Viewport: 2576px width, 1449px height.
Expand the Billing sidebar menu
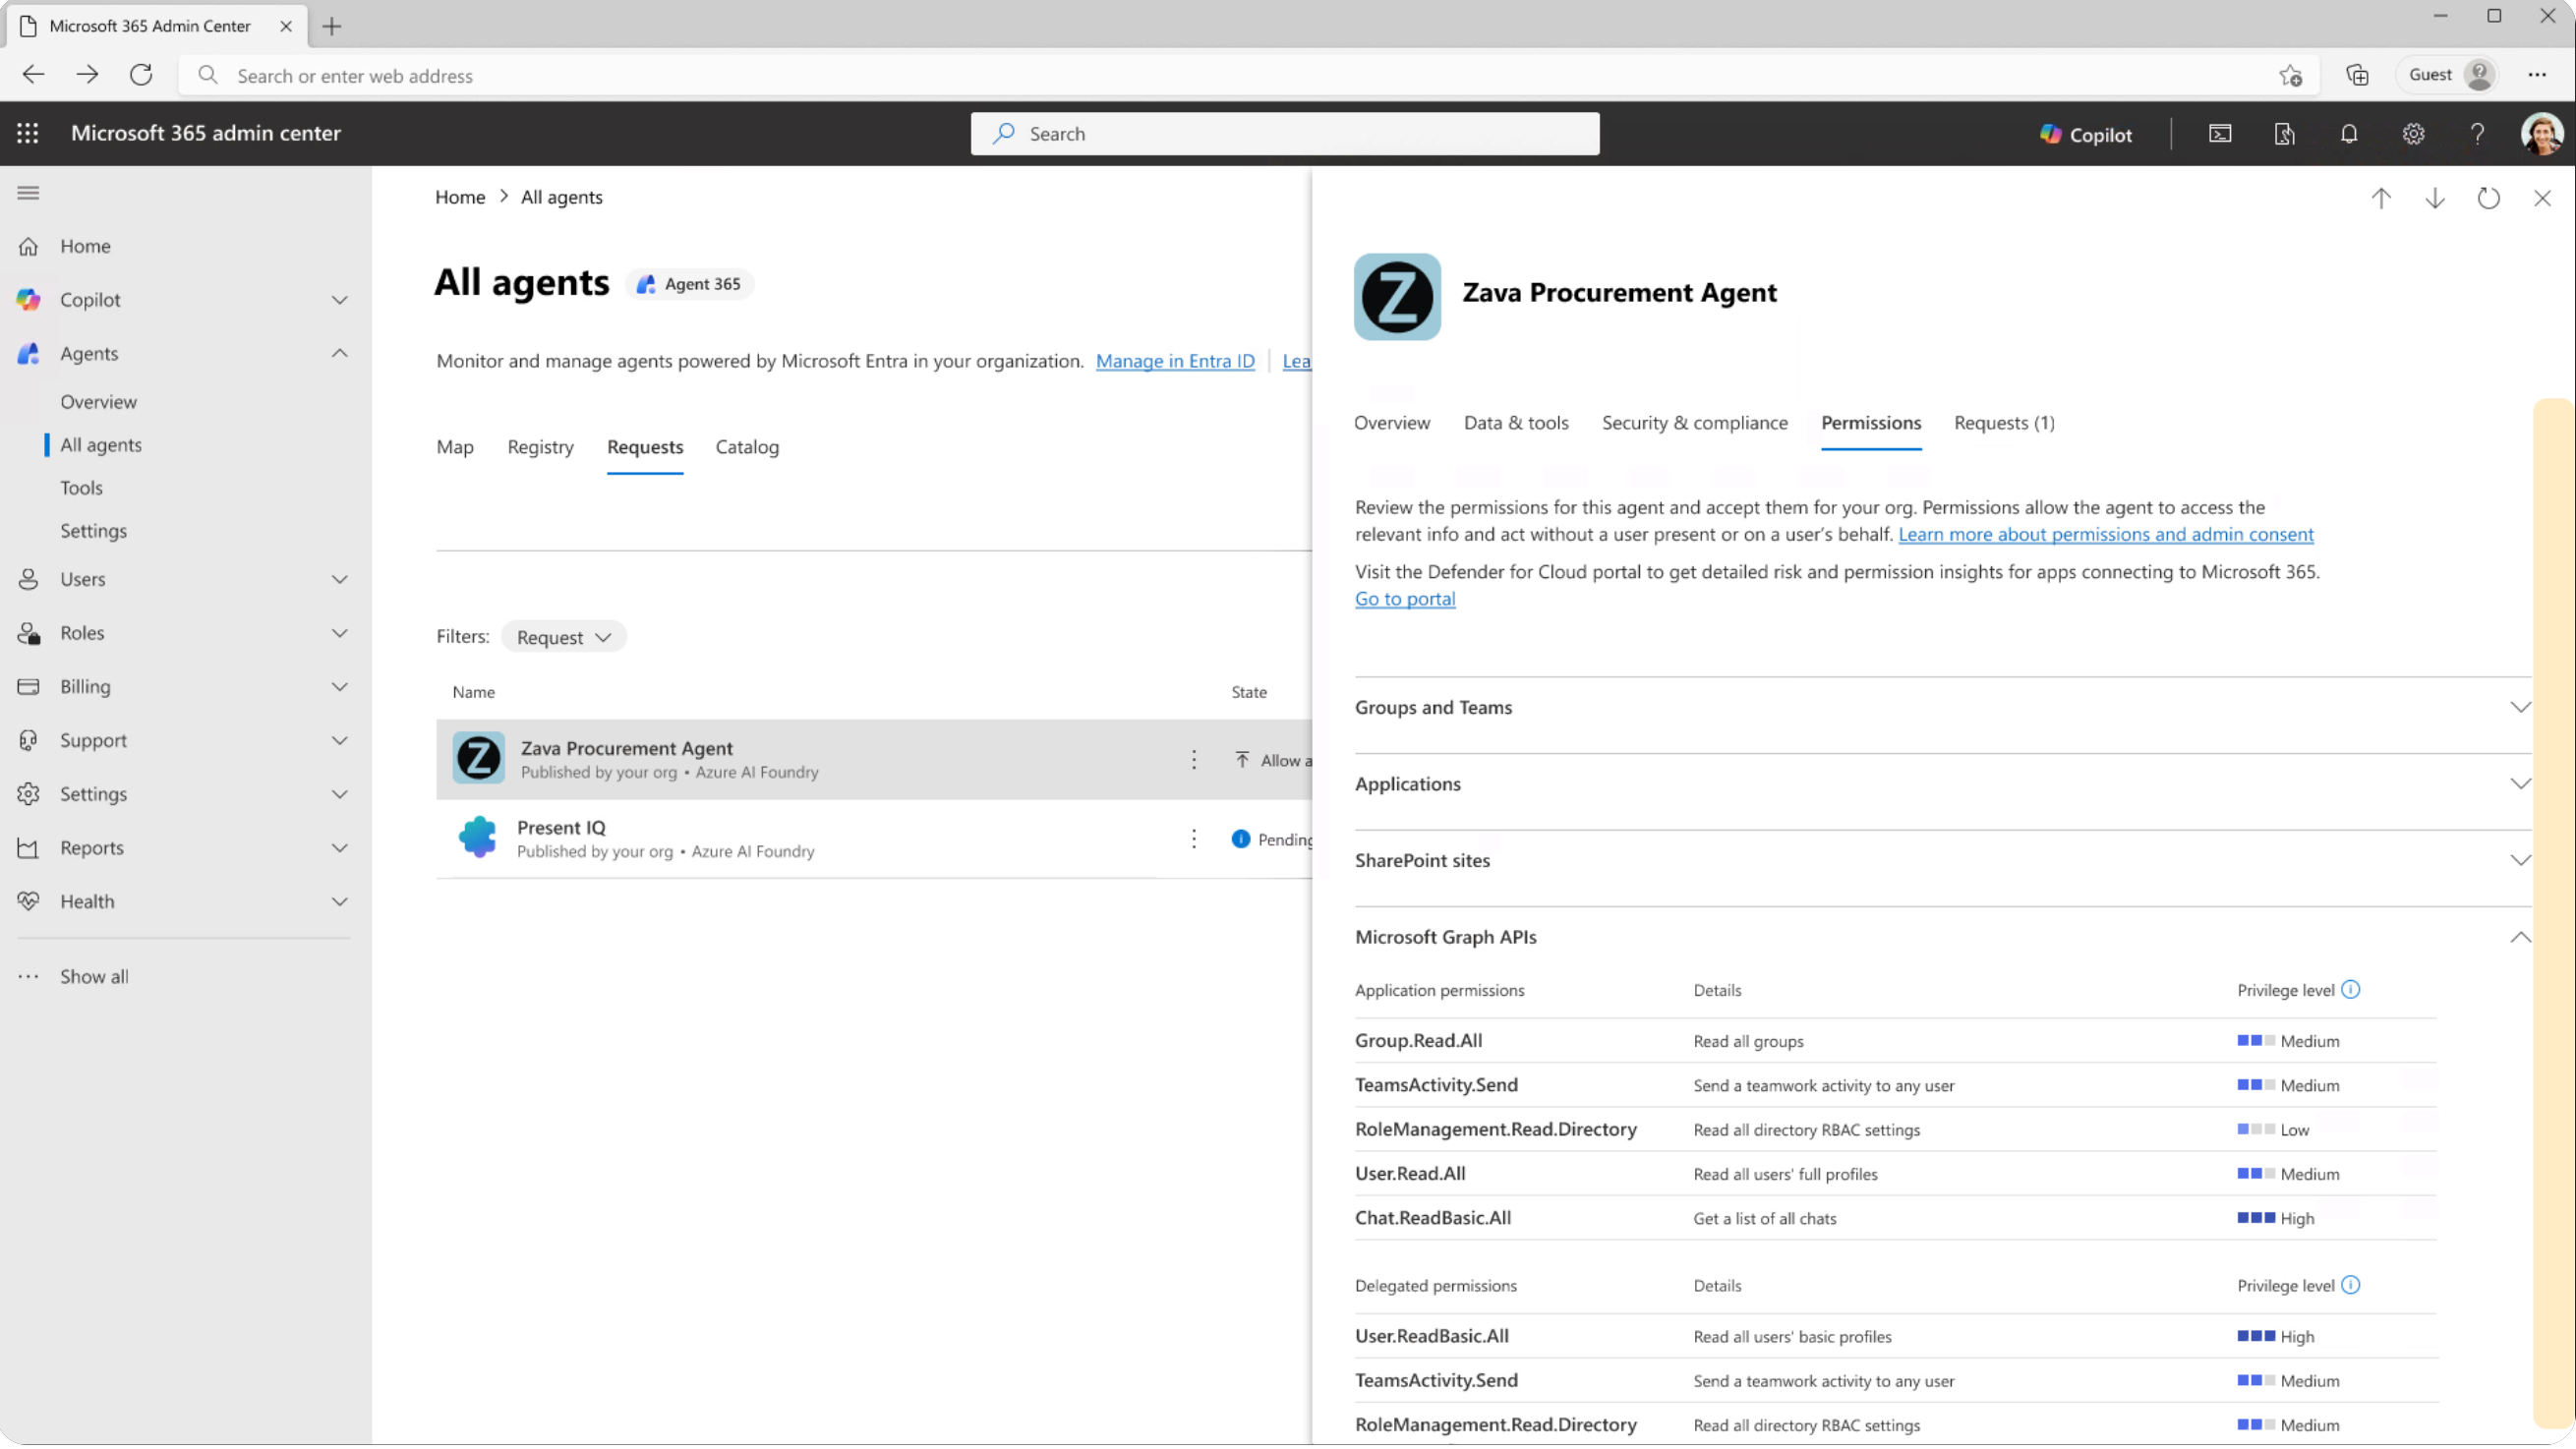click(340, 687)
